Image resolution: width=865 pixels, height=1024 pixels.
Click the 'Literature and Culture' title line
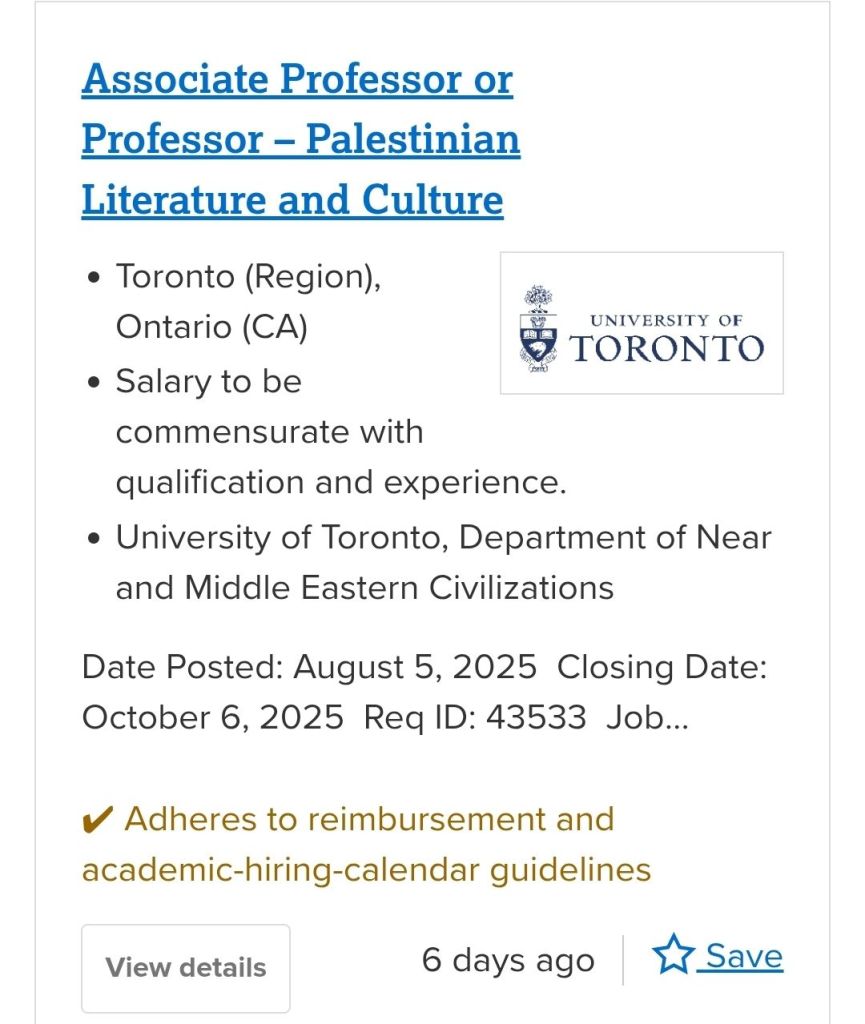pos(292,199)
